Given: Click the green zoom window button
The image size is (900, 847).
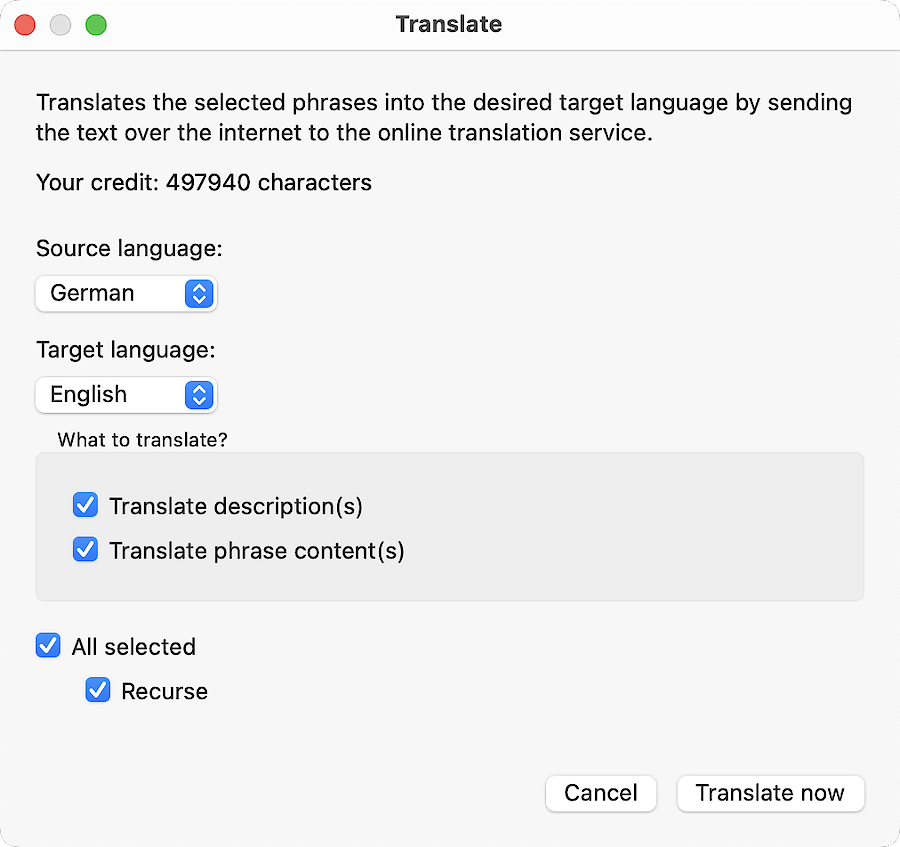Looking at the screenshot, I should (x=96, y=25).
